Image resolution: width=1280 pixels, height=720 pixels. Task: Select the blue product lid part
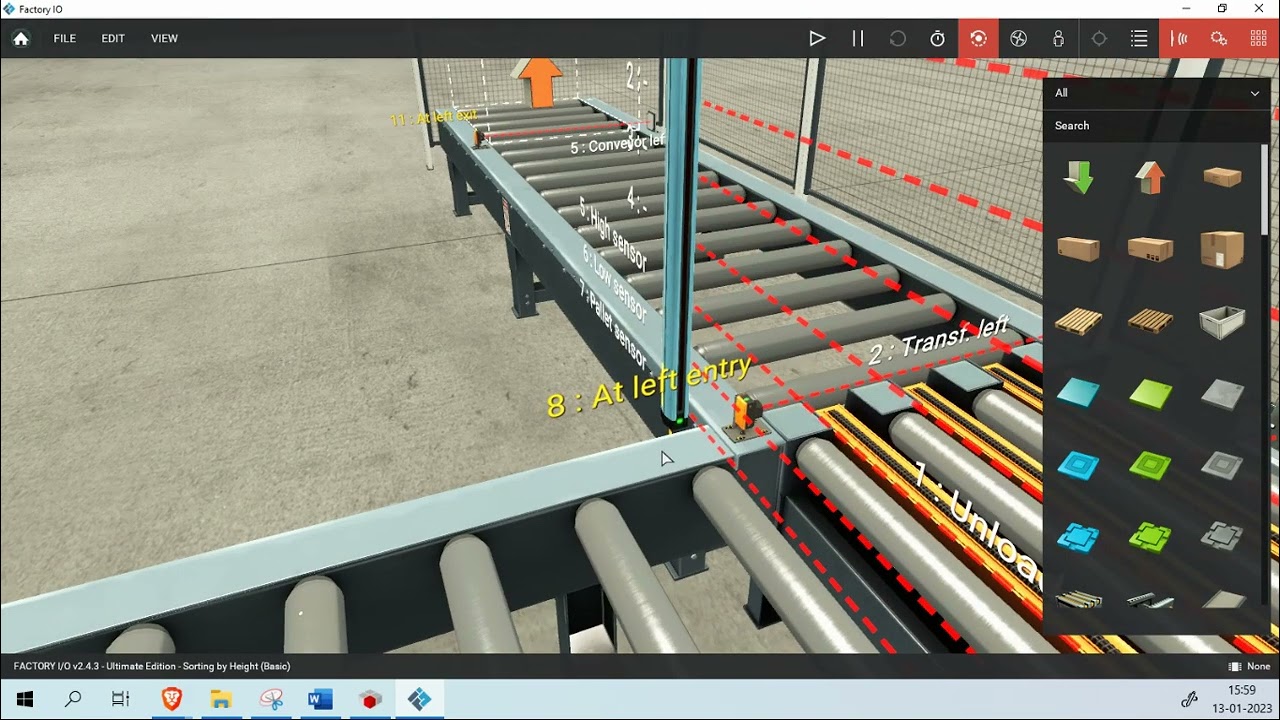[1078, 537]
